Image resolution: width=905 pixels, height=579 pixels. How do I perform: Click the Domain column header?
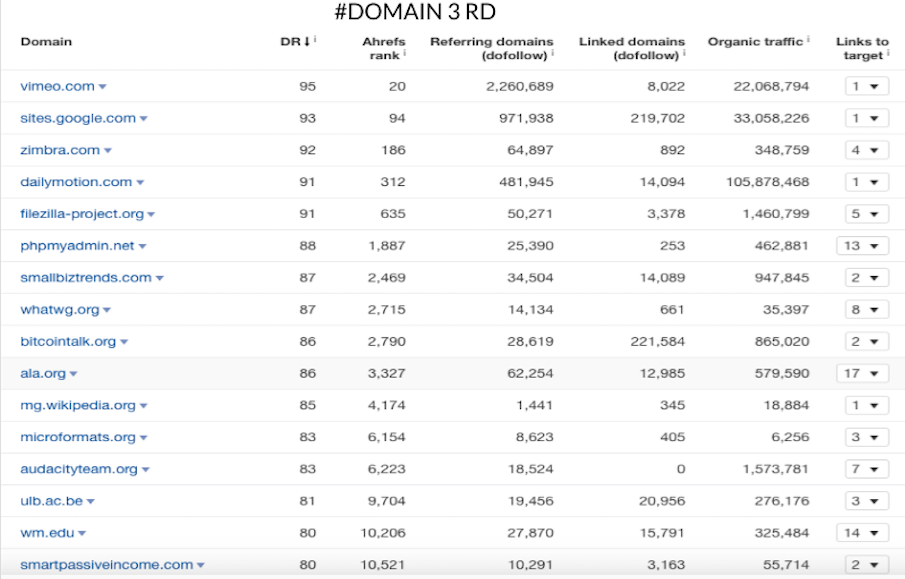(46, 42)
